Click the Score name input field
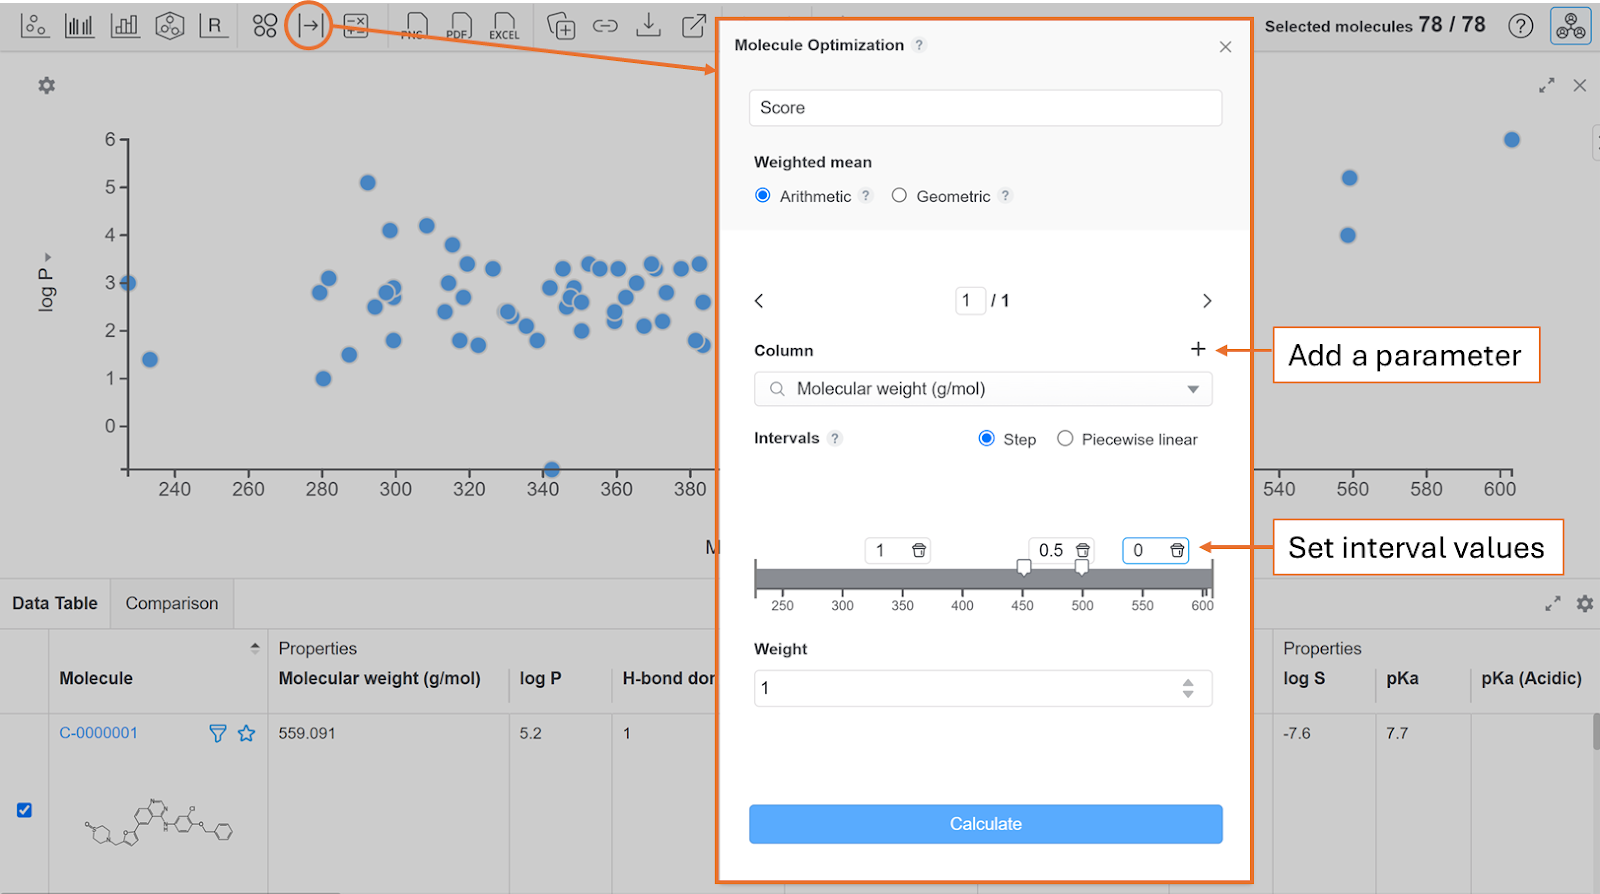1600x894 pixels. tap(986, 108)
